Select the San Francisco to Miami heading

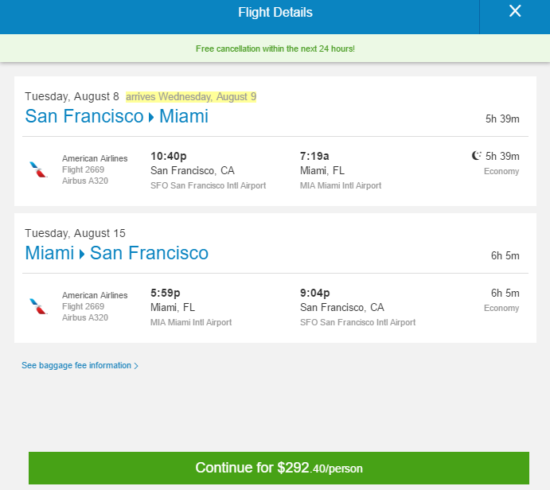pyautogui.click(x=116, y=116)
